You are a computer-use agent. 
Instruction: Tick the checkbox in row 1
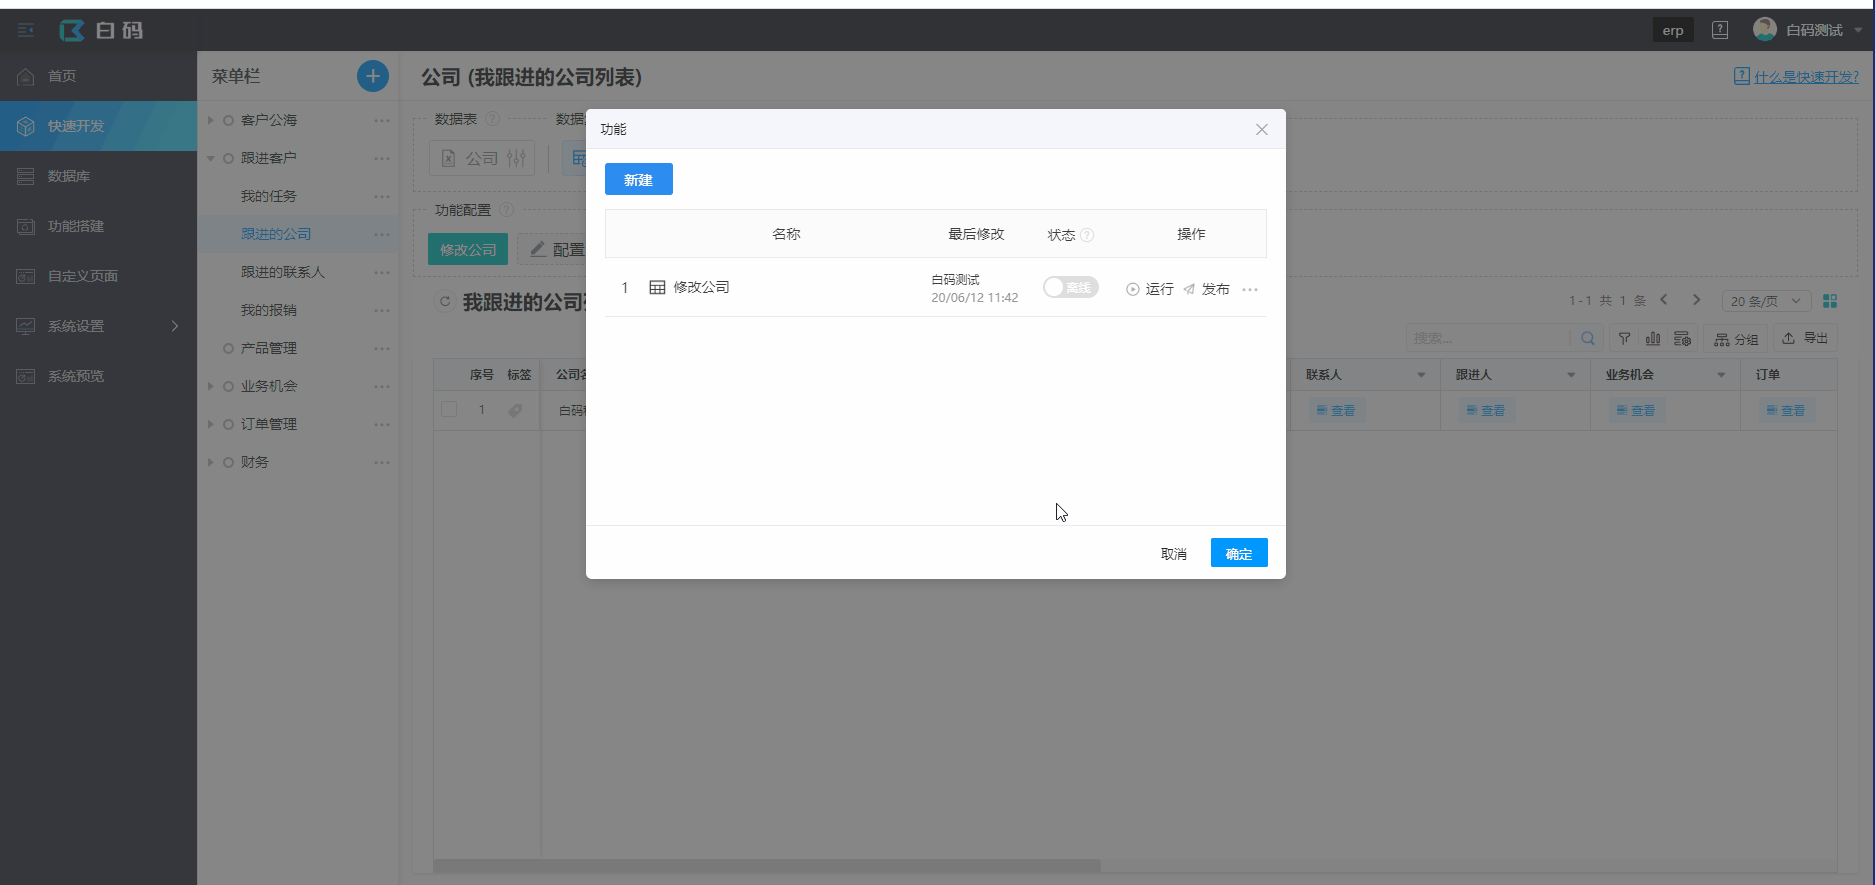449,409
